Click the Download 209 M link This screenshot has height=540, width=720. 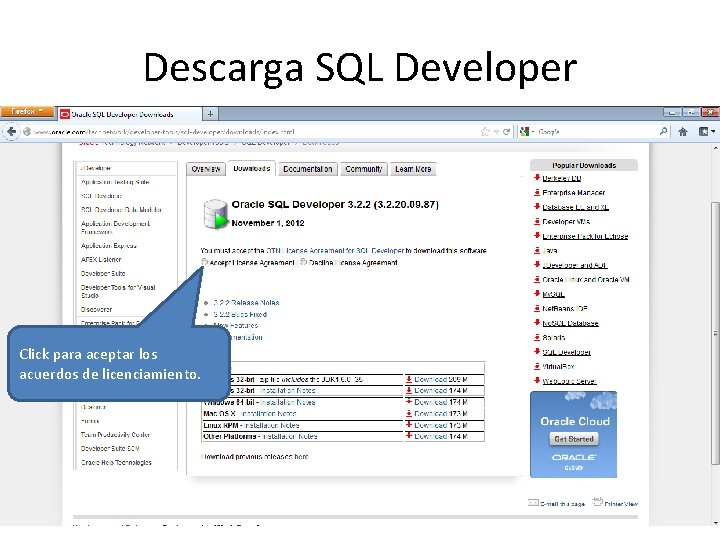(441, 379)
